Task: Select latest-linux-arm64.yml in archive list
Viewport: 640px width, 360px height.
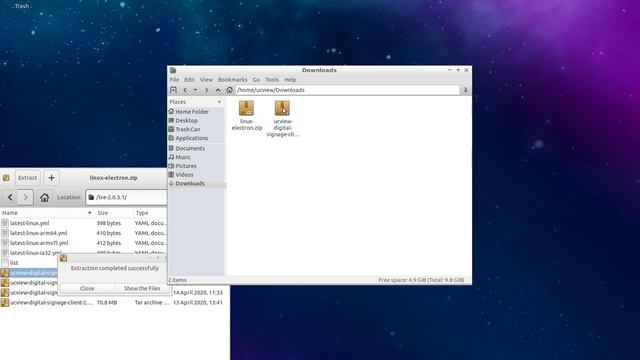Action: pos(38,233)
